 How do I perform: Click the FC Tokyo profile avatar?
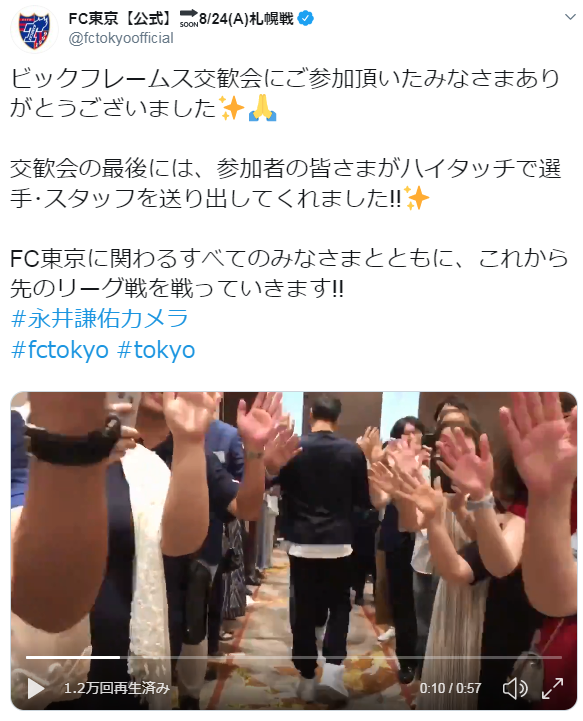tap(35, 30)
